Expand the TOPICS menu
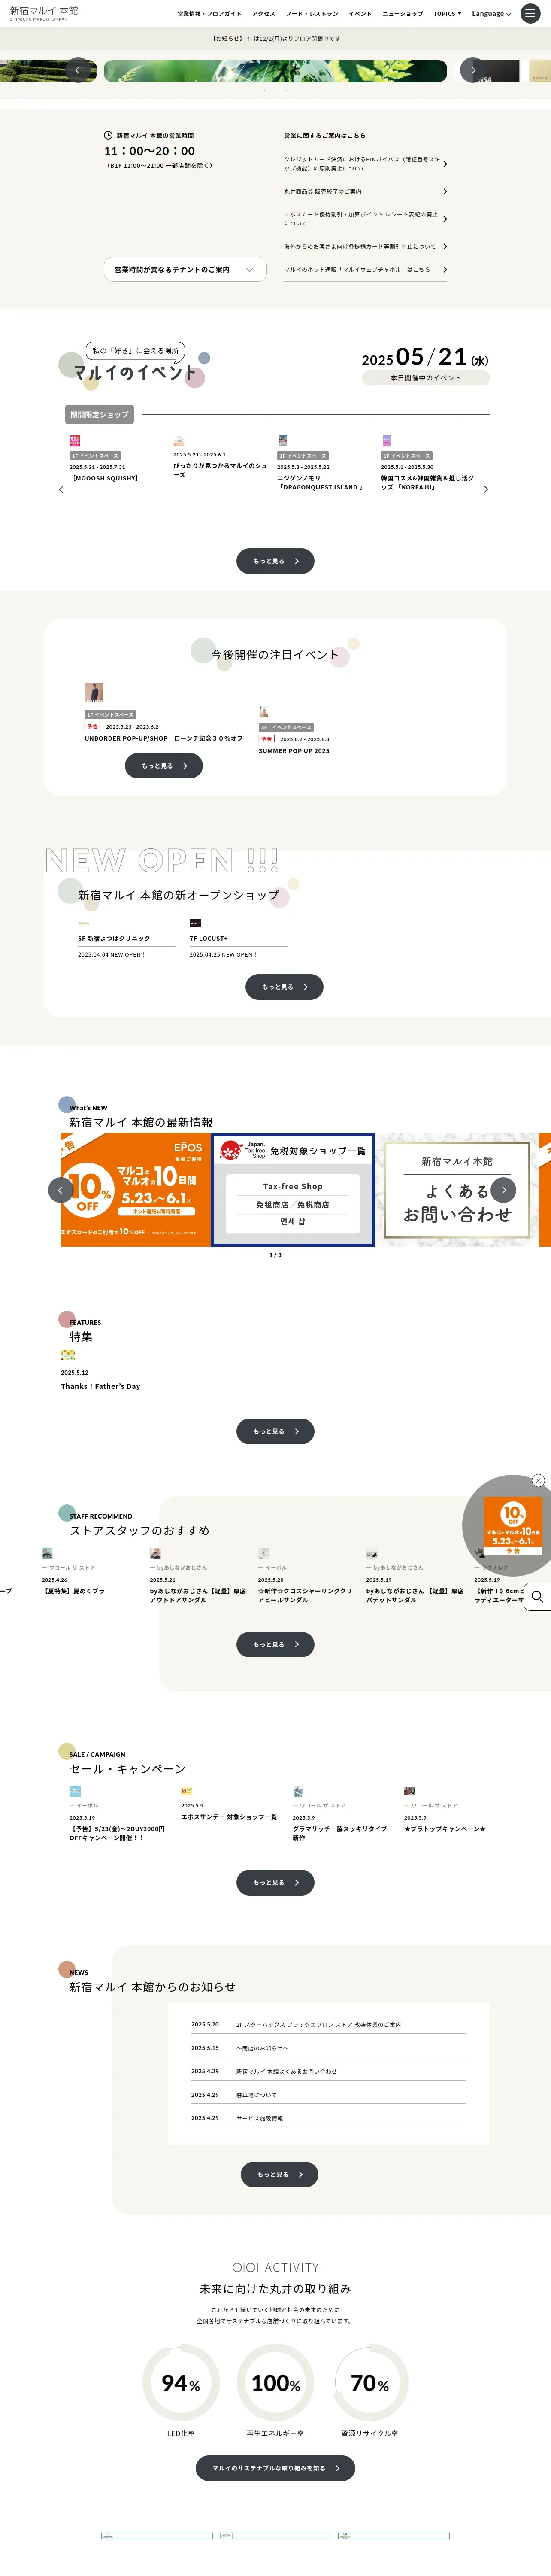 pos(447,14)
